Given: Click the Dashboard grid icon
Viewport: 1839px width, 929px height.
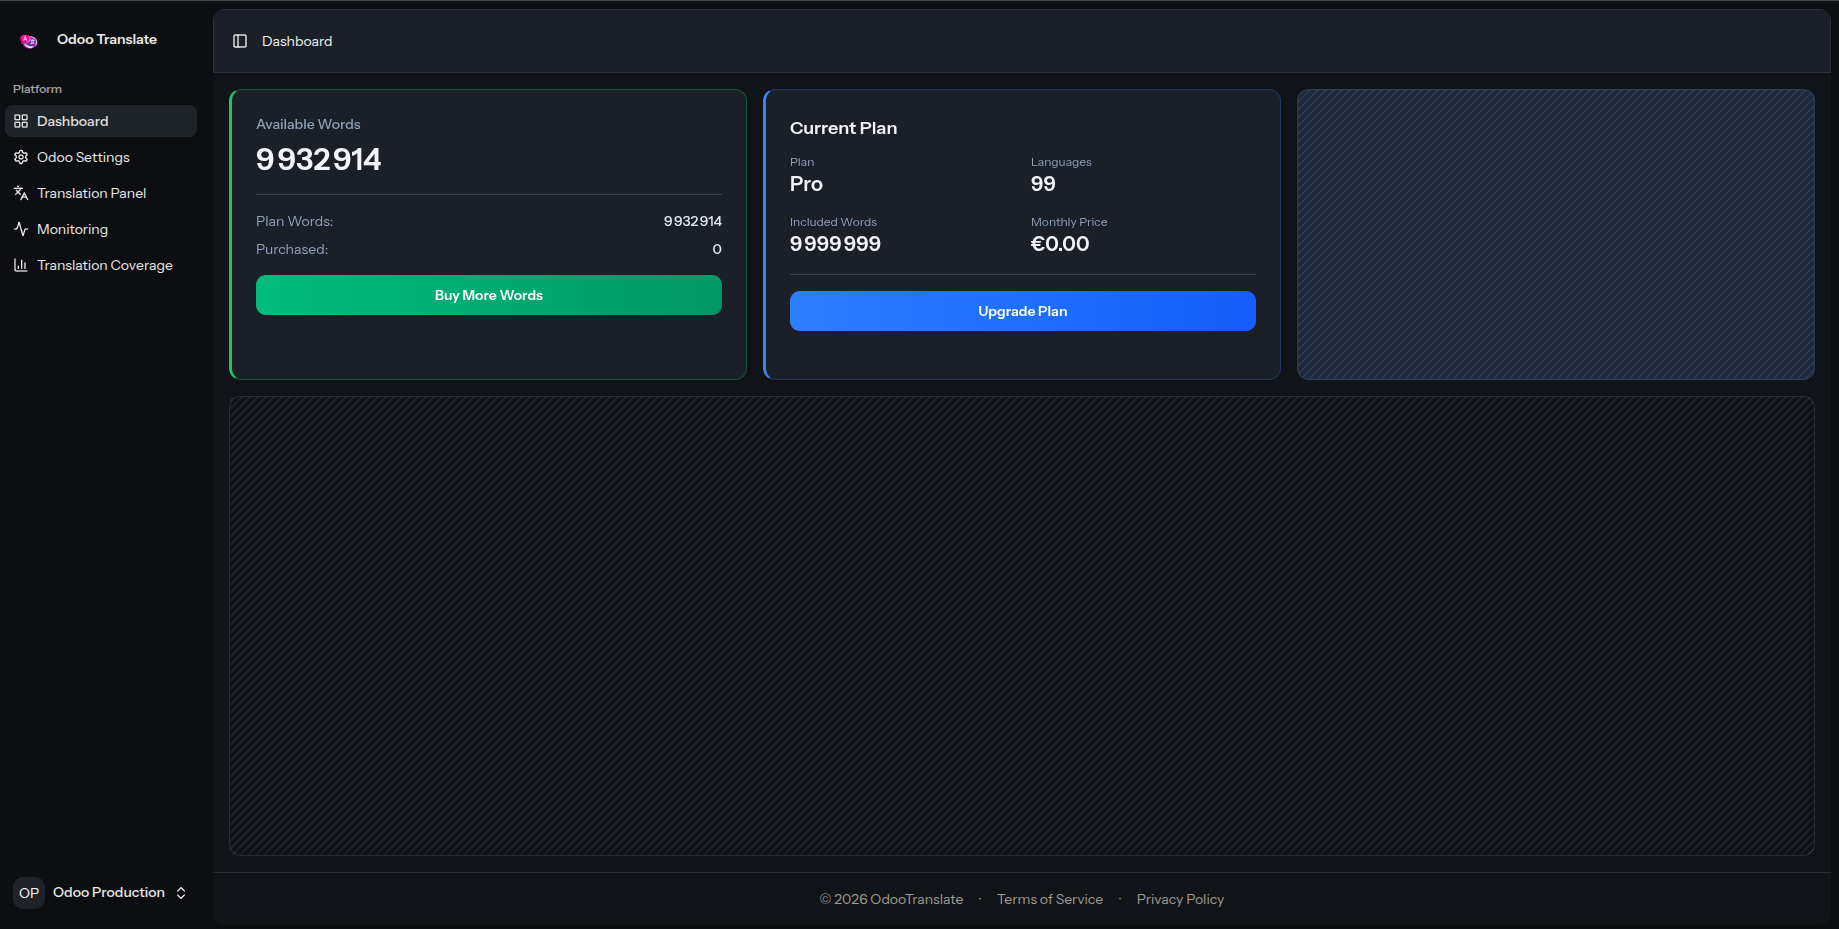Looking at the screenshot, I should click(21, 121).
